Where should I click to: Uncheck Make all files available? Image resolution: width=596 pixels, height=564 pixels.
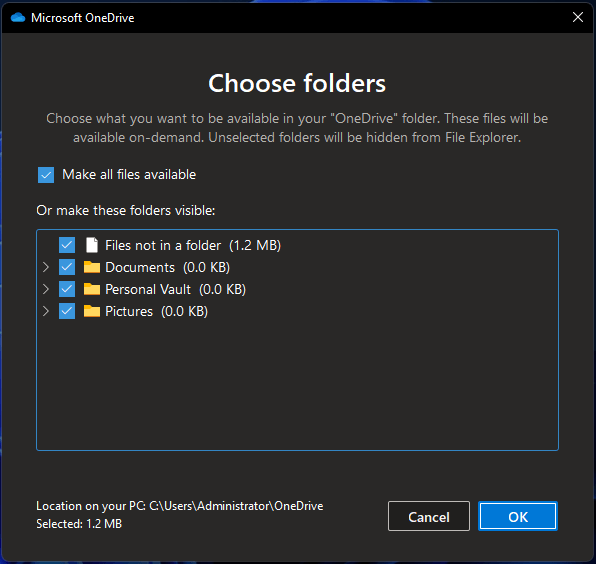coord(46,175)
